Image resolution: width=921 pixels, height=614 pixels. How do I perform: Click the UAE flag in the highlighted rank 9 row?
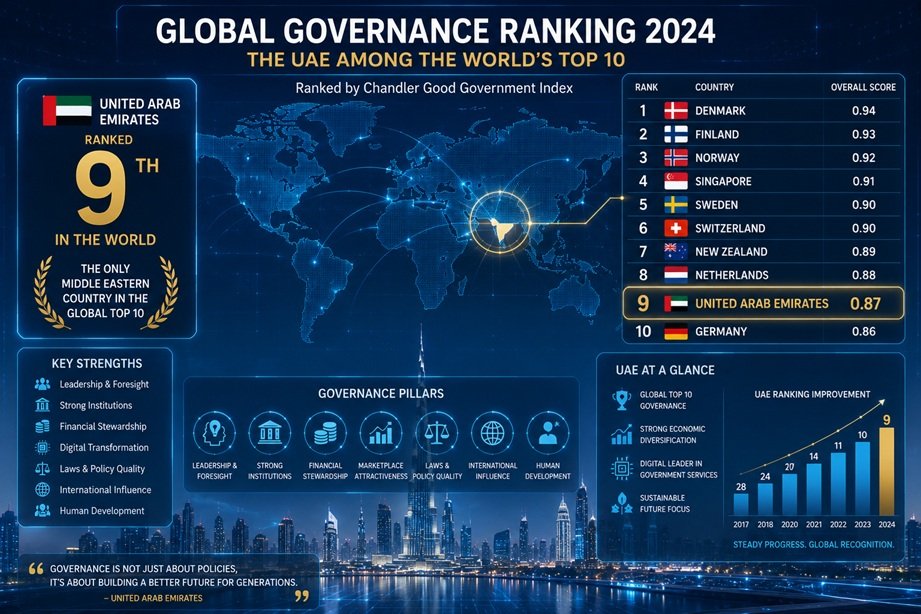[x=675, y=303]
